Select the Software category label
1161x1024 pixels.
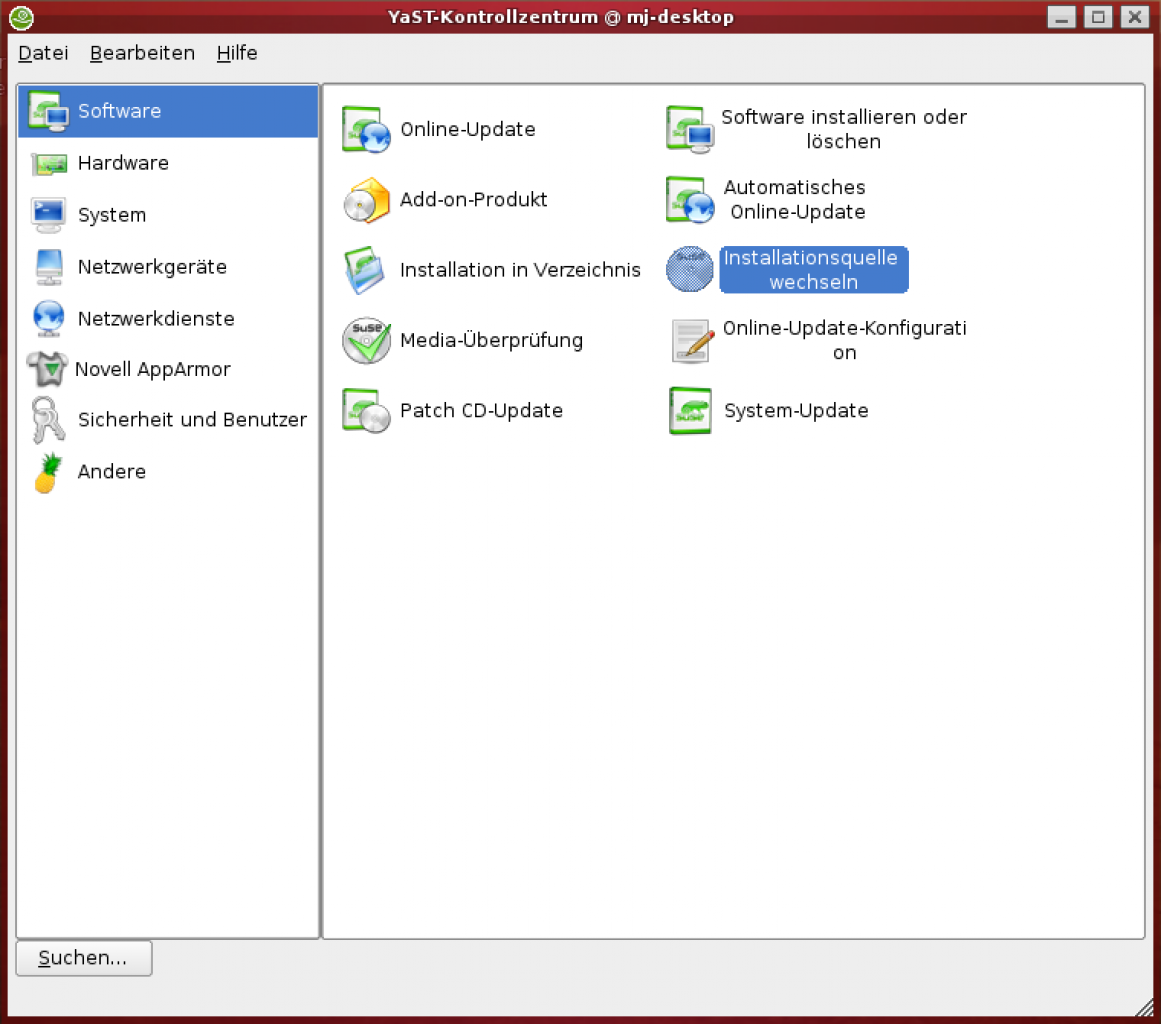(119, 111)
